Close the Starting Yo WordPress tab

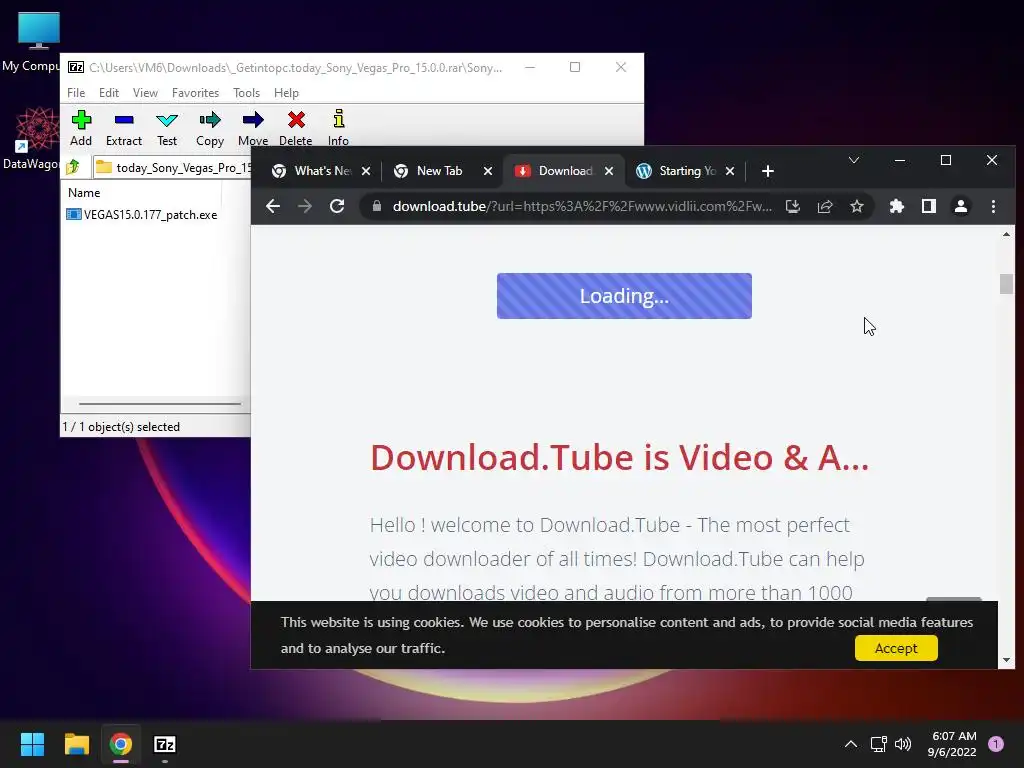tap(730, 171)
